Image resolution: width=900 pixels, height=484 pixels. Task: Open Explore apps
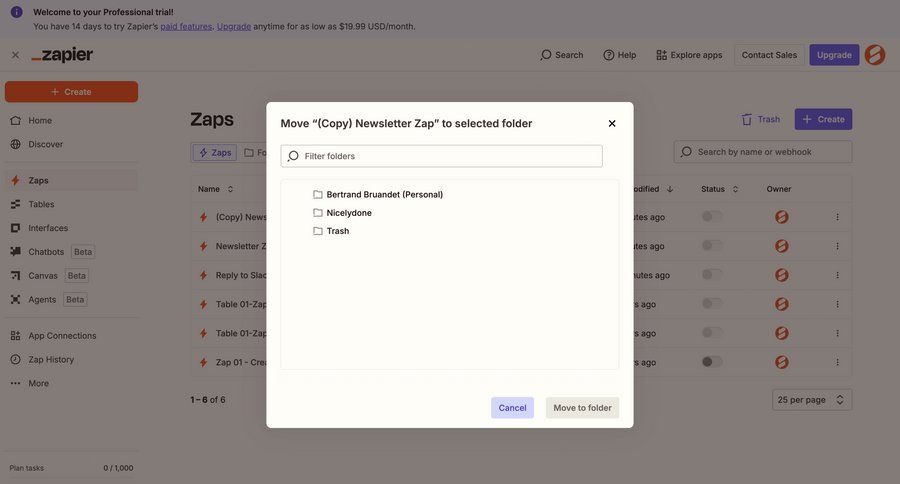coord(689,55)
